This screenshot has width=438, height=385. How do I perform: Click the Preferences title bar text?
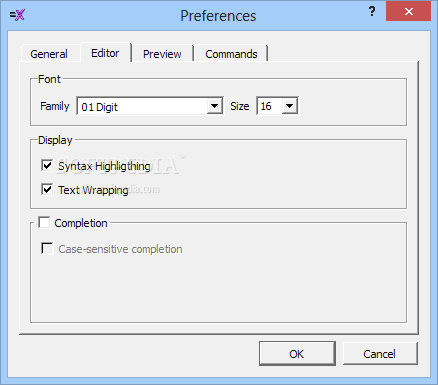point(218,16)
